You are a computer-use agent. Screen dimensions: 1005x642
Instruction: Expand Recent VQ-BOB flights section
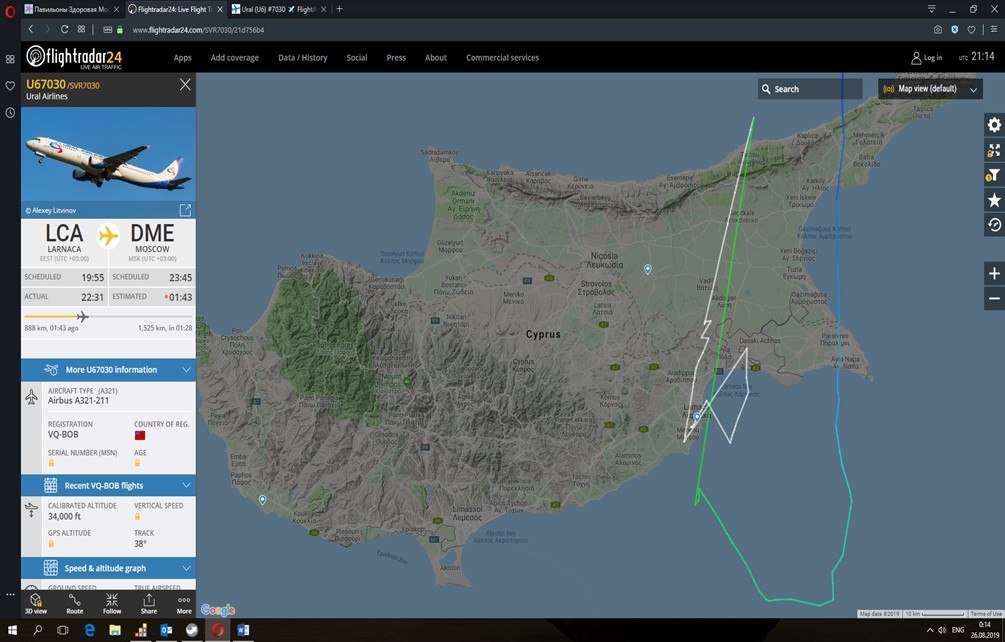click(108, 485)
